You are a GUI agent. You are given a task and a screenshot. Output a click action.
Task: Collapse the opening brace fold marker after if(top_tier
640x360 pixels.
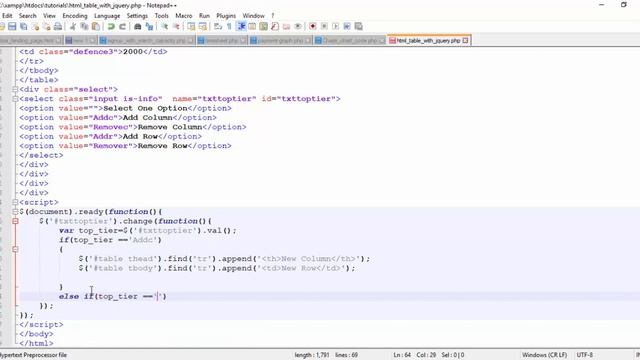coord(15,249)
